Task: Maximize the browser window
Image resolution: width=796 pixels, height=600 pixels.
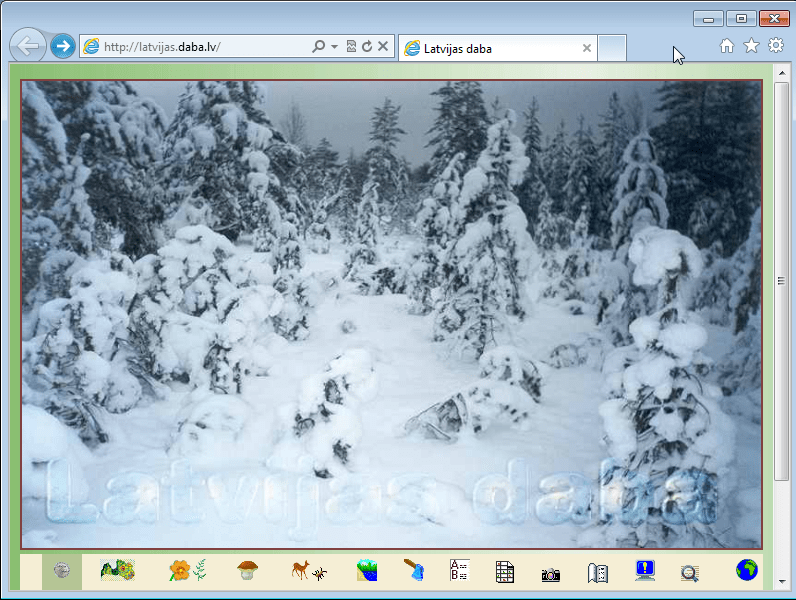Action: pos(741,19)
